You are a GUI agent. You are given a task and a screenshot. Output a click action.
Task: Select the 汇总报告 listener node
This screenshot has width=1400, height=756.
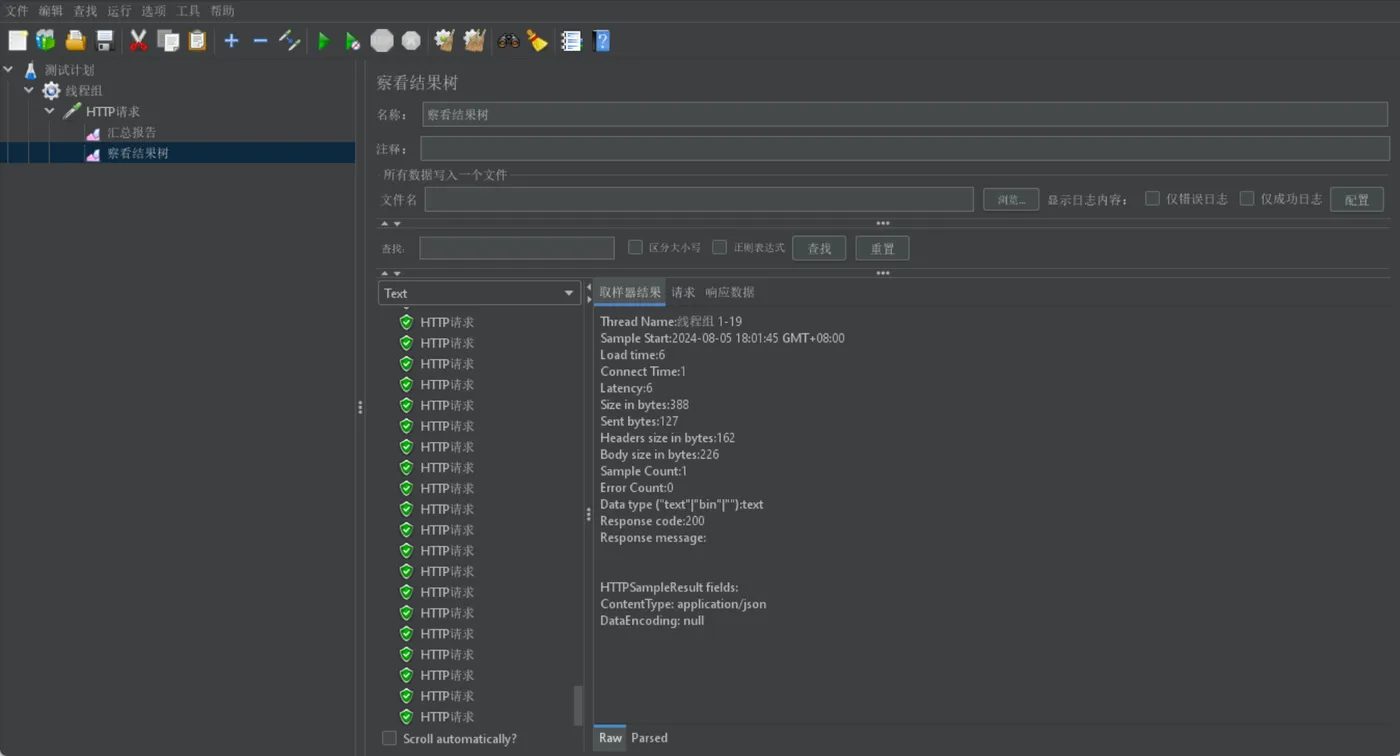(131, 132)
